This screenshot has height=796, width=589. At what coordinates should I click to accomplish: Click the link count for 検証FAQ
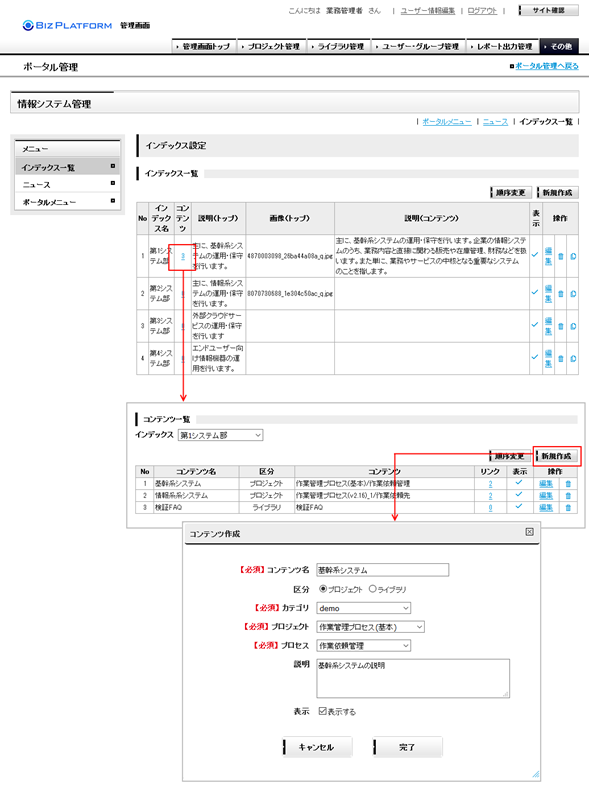click(x=490, y=508)
